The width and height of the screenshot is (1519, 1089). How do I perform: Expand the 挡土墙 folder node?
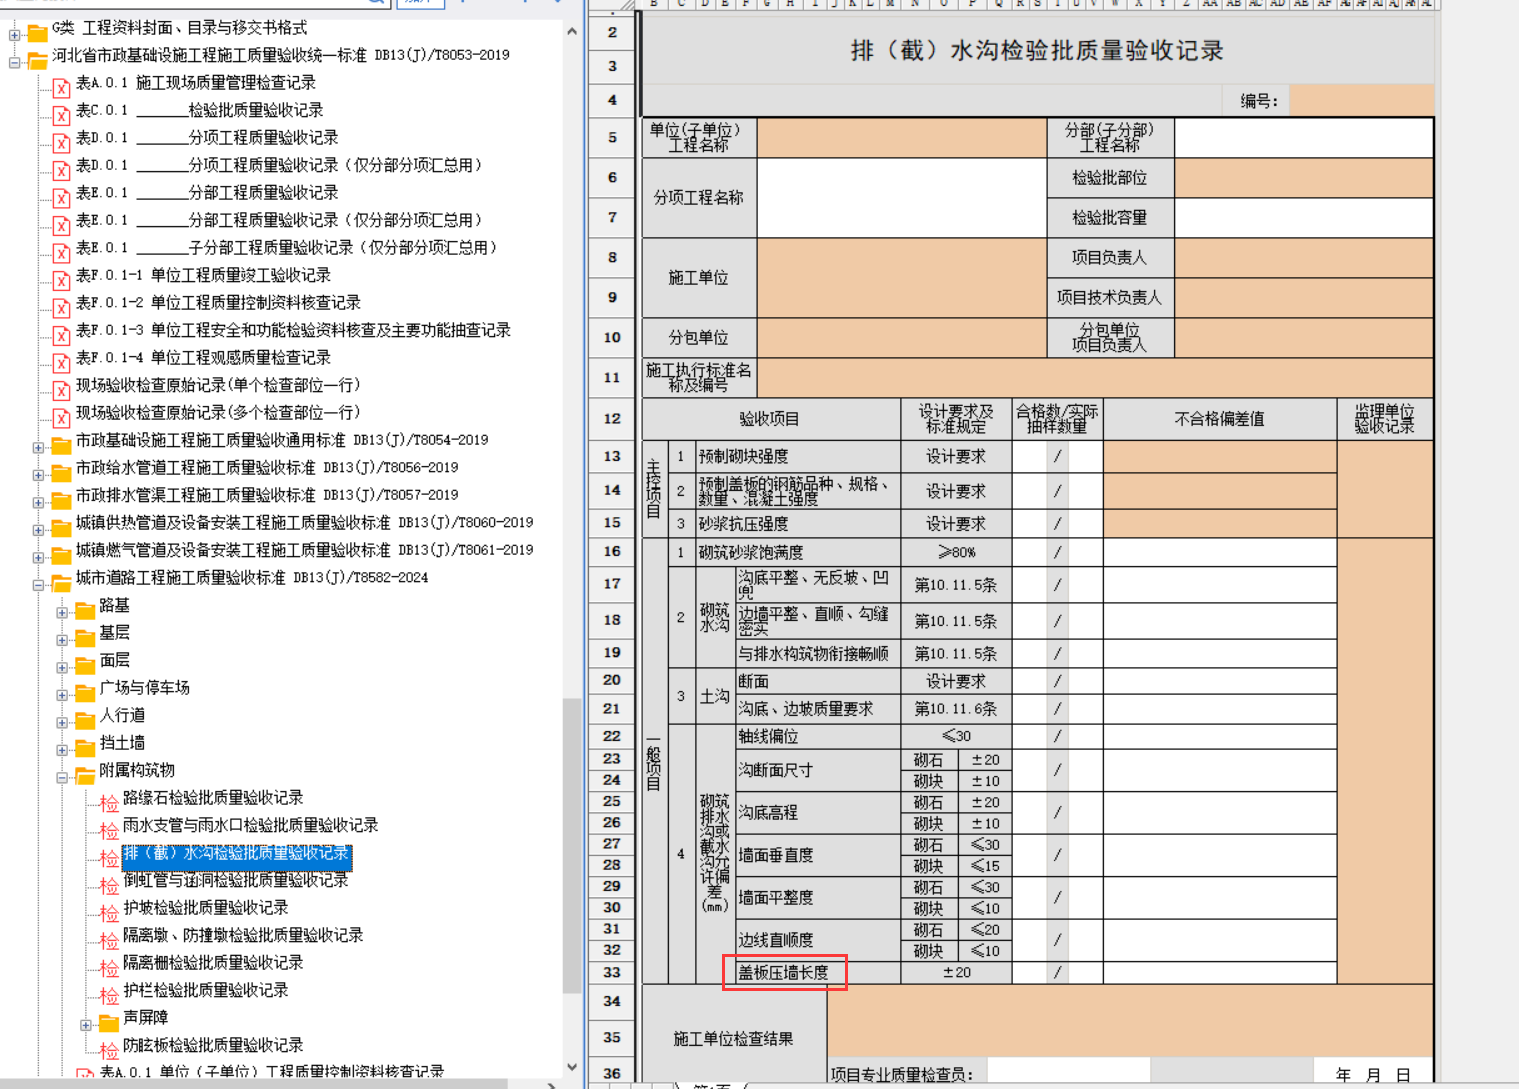[62, 749]
